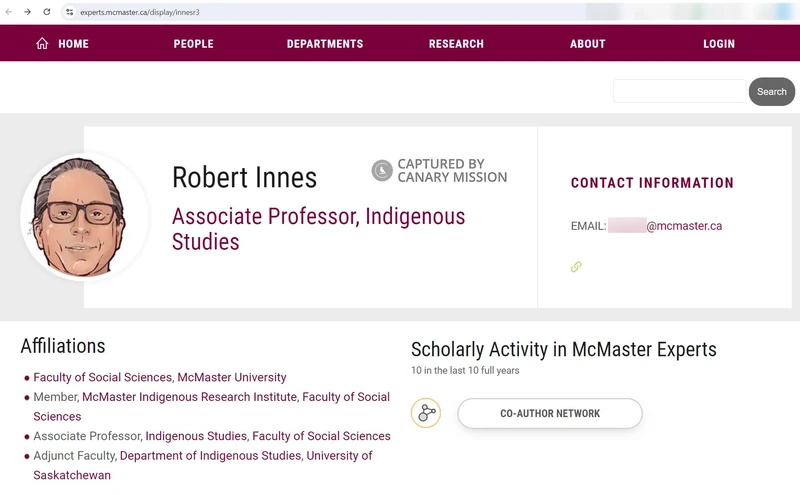Viewport: 800px width, 495px height.
Task: Click Robert Innes profile portrait
Action: coord(83,217)
